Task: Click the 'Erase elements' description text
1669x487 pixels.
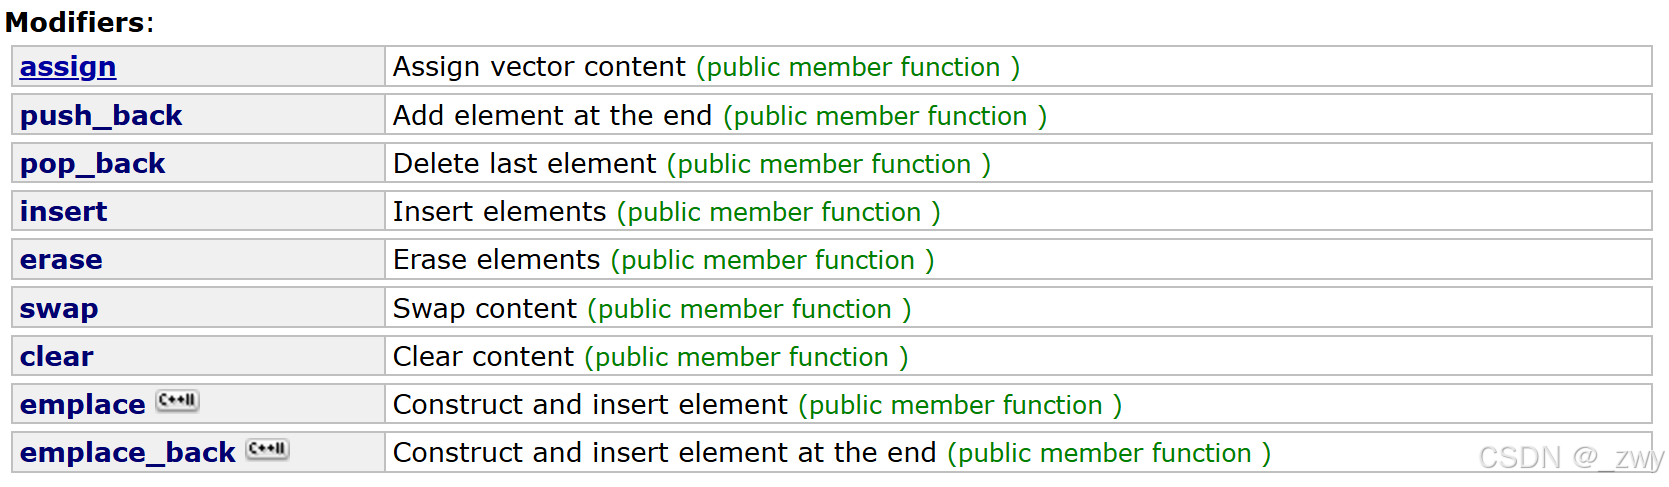Action: pos(496,260)
